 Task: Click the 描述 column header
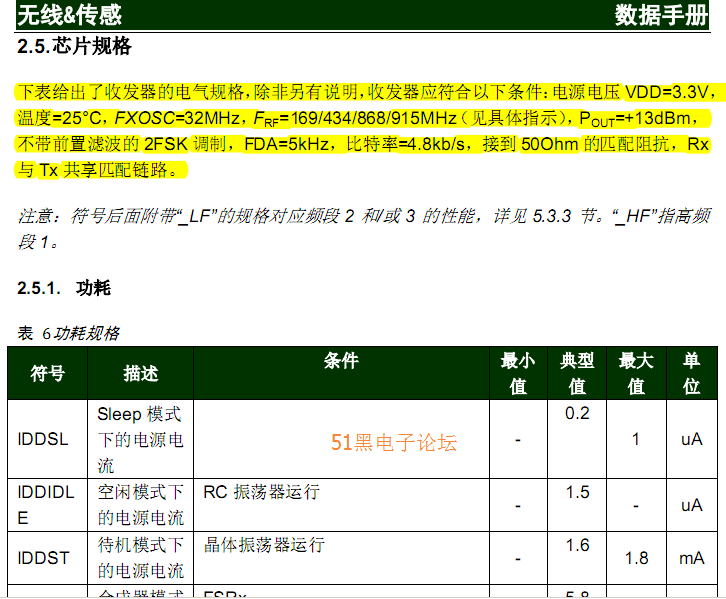click(140, 373)
